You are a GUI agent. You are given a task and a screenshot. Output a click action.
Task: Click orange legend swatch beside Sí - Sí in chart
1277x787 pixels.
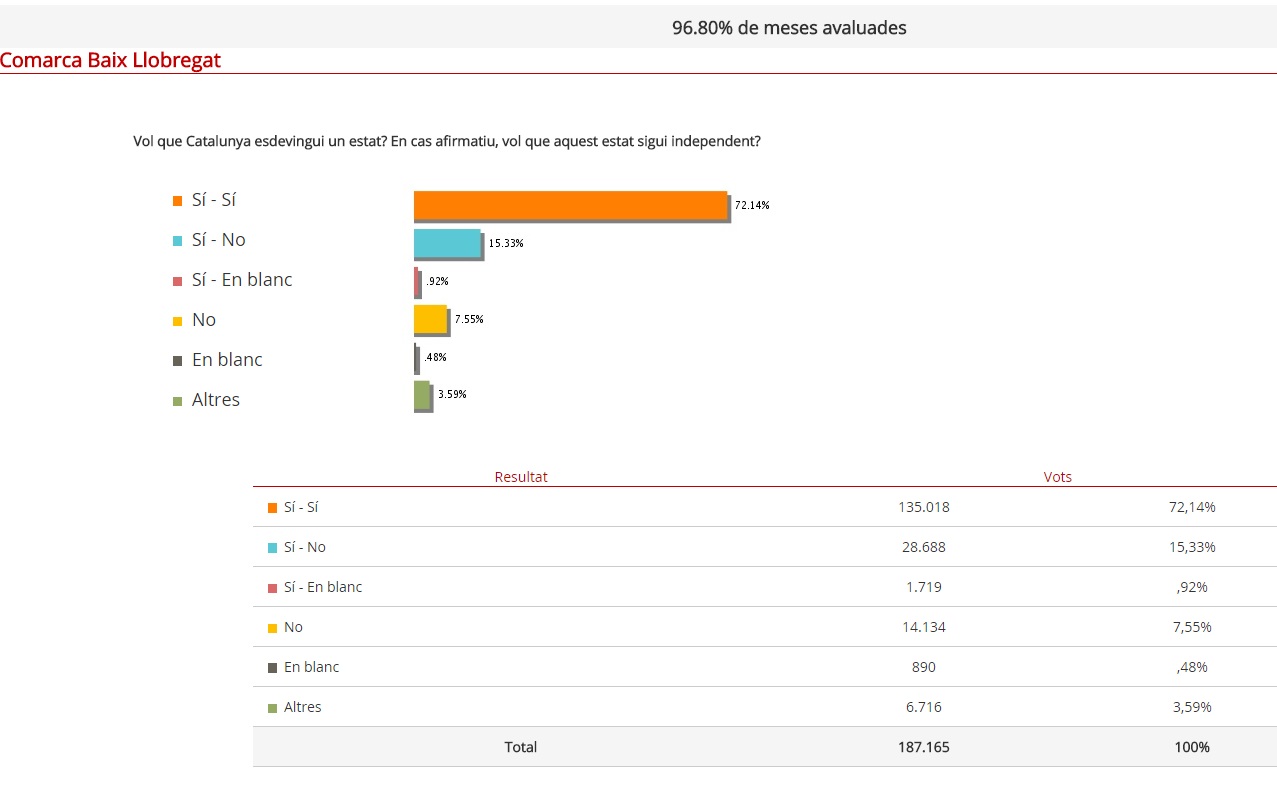click(x=177, y=201)
